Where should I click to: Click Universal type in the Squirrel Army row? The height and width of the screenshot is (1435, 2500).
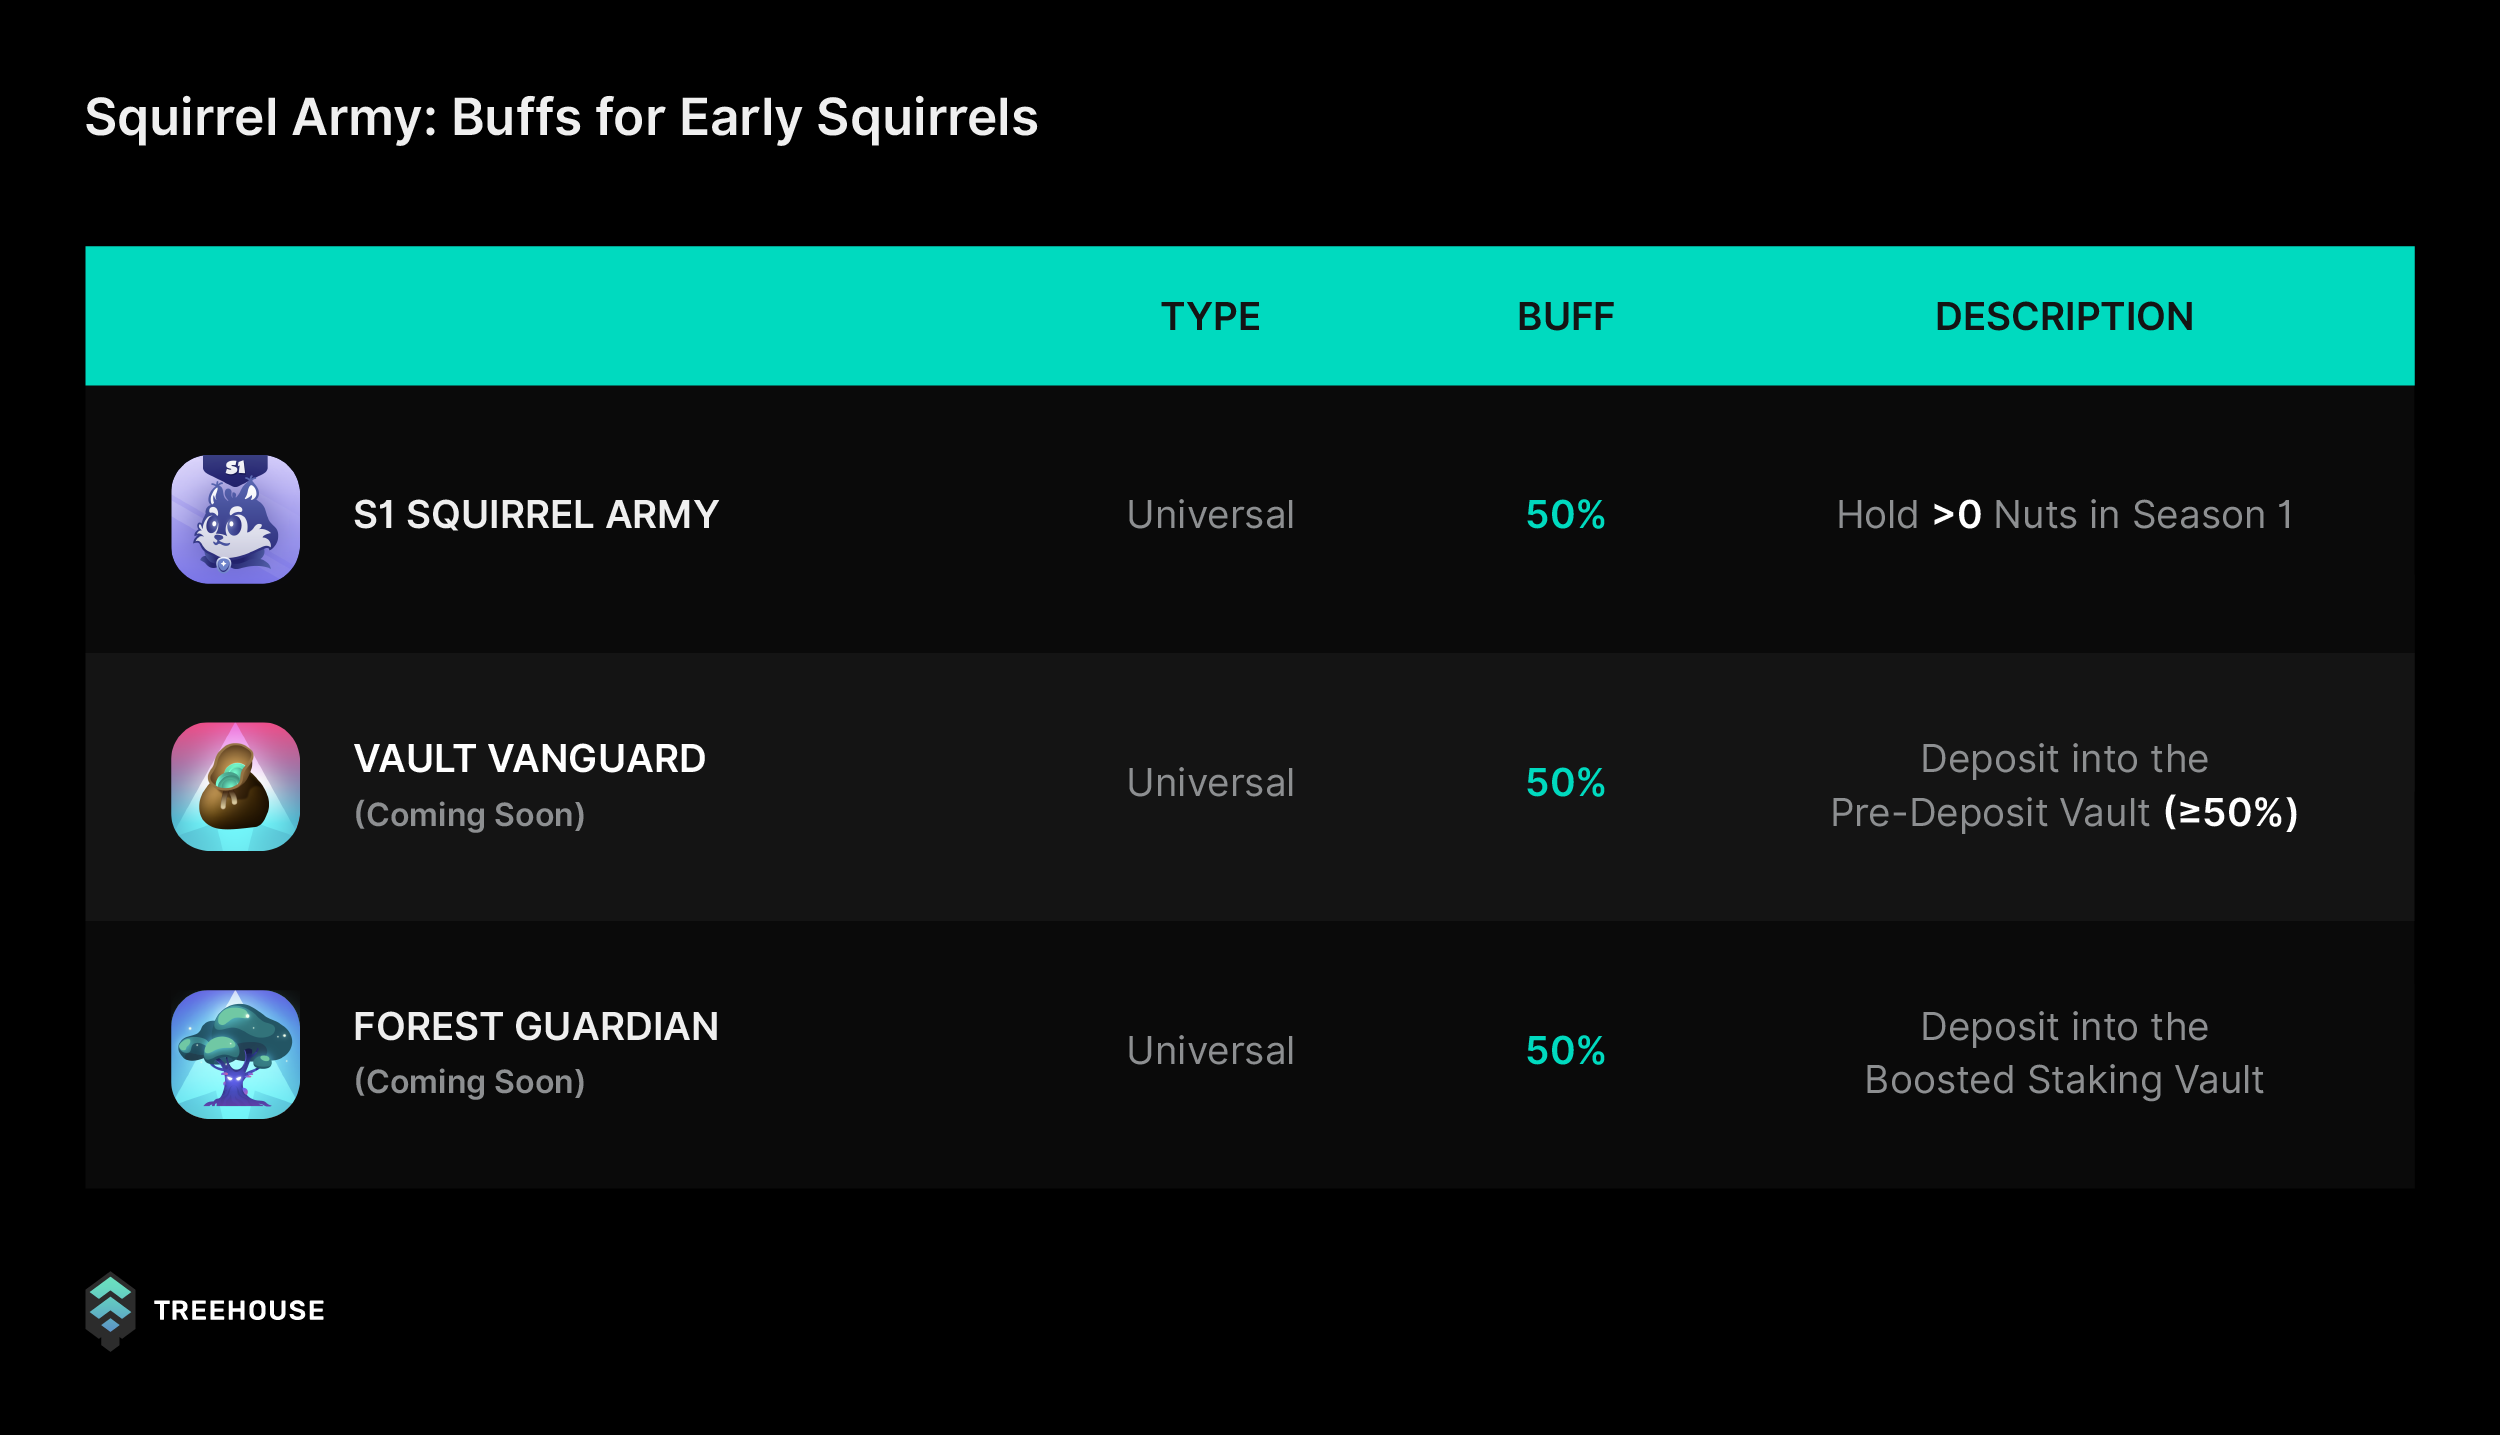(x=1210, y=515)
